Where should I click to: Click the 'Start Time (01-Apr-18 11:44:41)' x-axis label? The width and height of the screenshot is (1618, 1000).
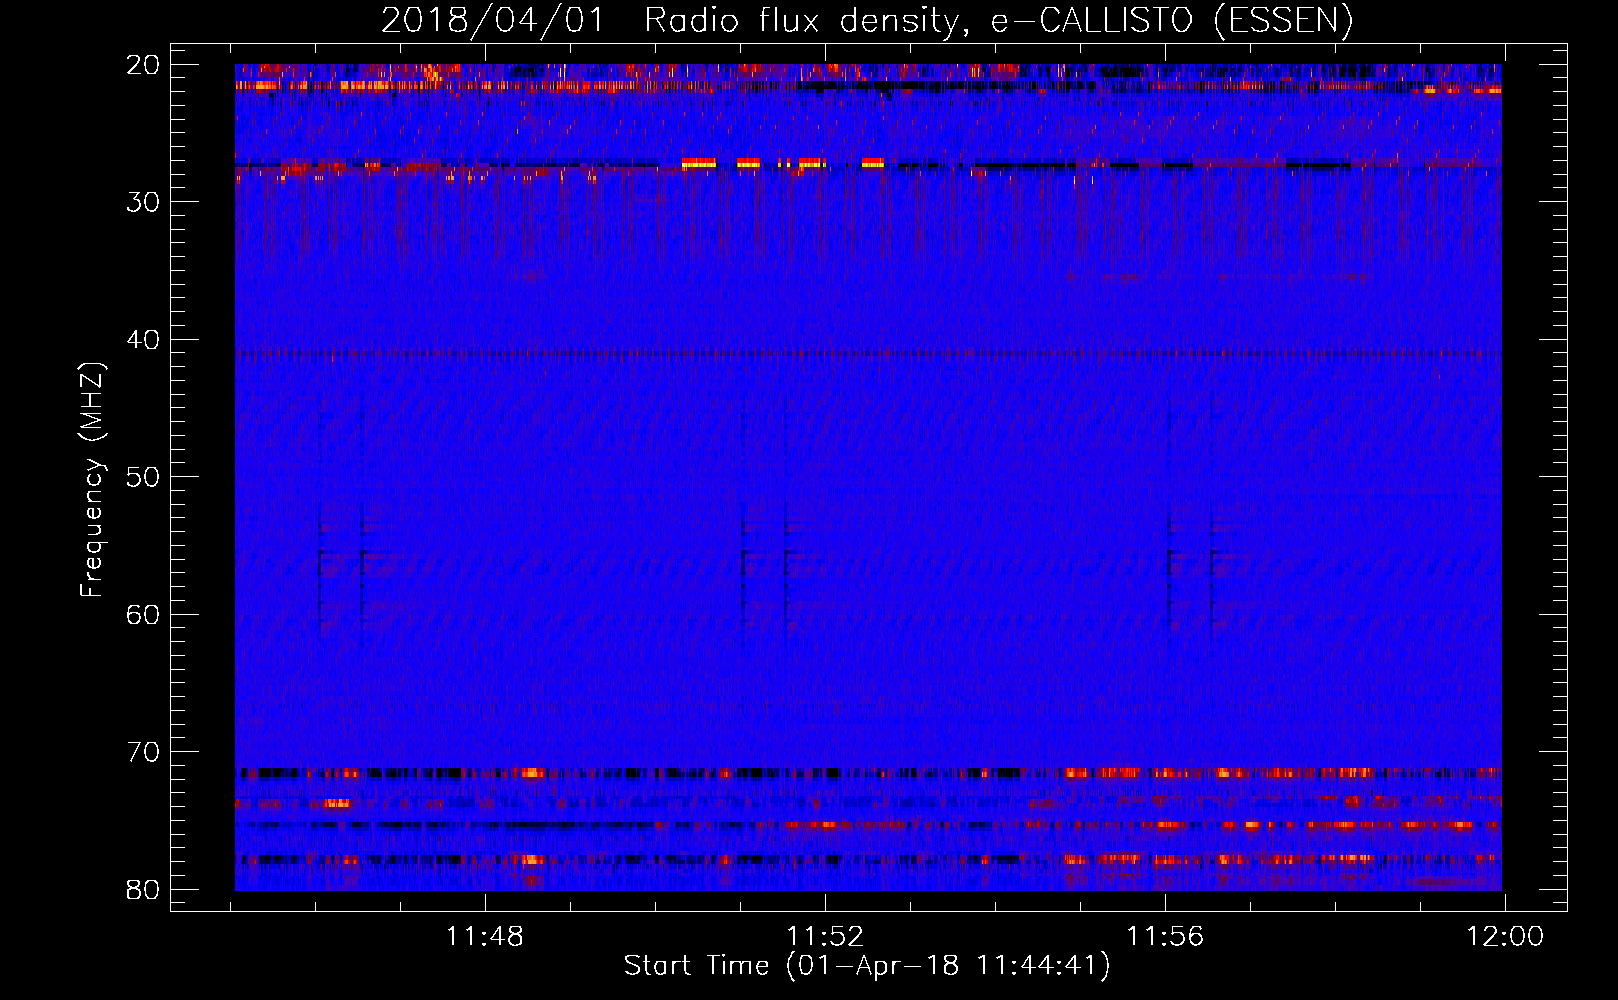pos(867,966)
